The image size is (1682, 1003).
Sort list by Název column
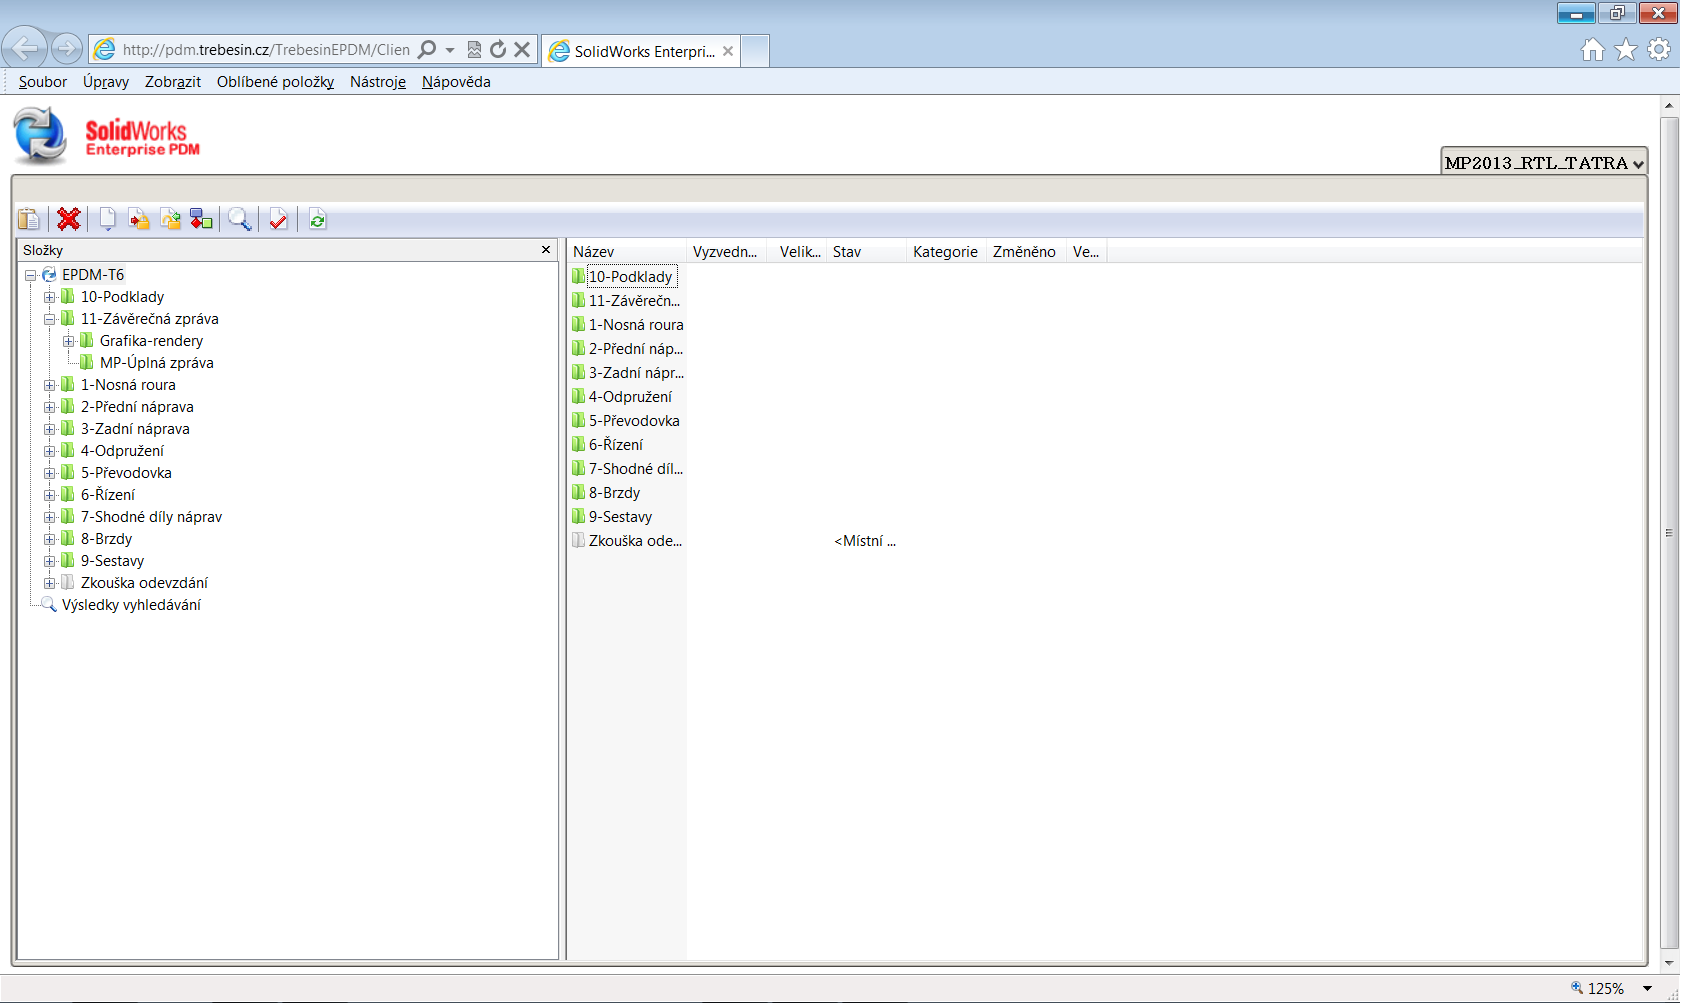click(x=627, y=252)
